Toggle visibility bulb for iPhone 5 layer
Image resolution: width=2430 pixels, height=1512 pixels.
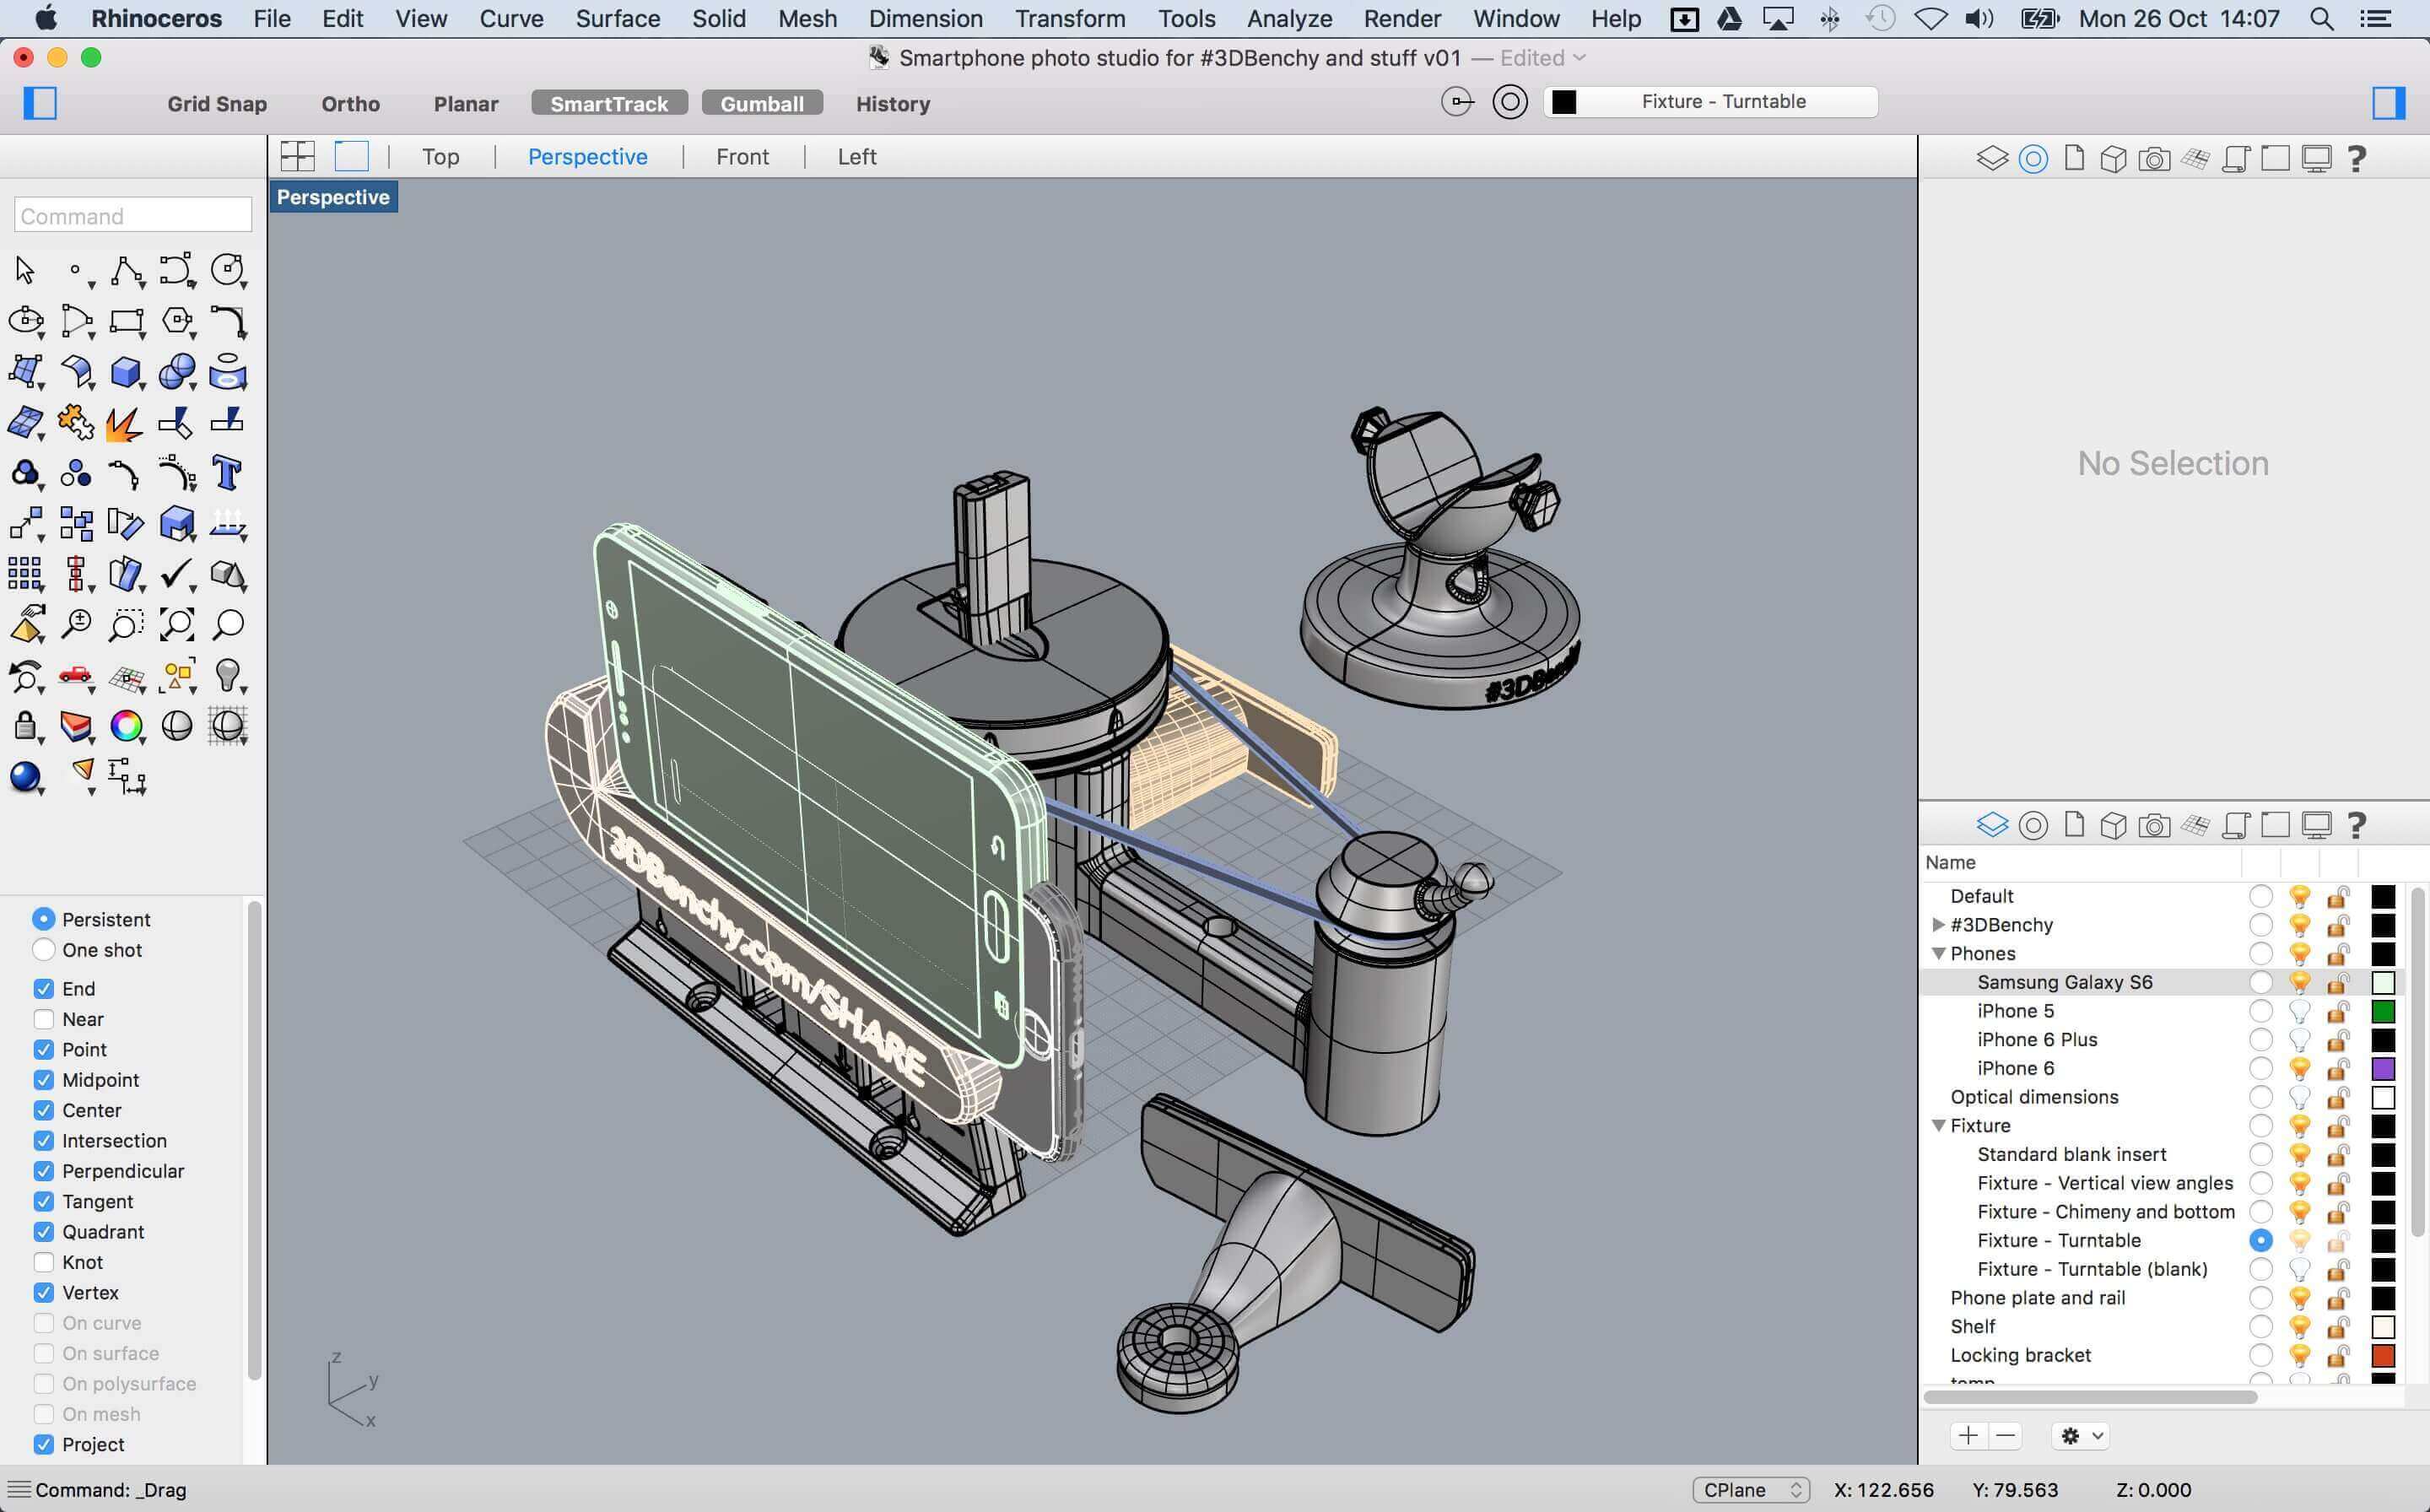pyautogui.click(x=2300, y=1011)
